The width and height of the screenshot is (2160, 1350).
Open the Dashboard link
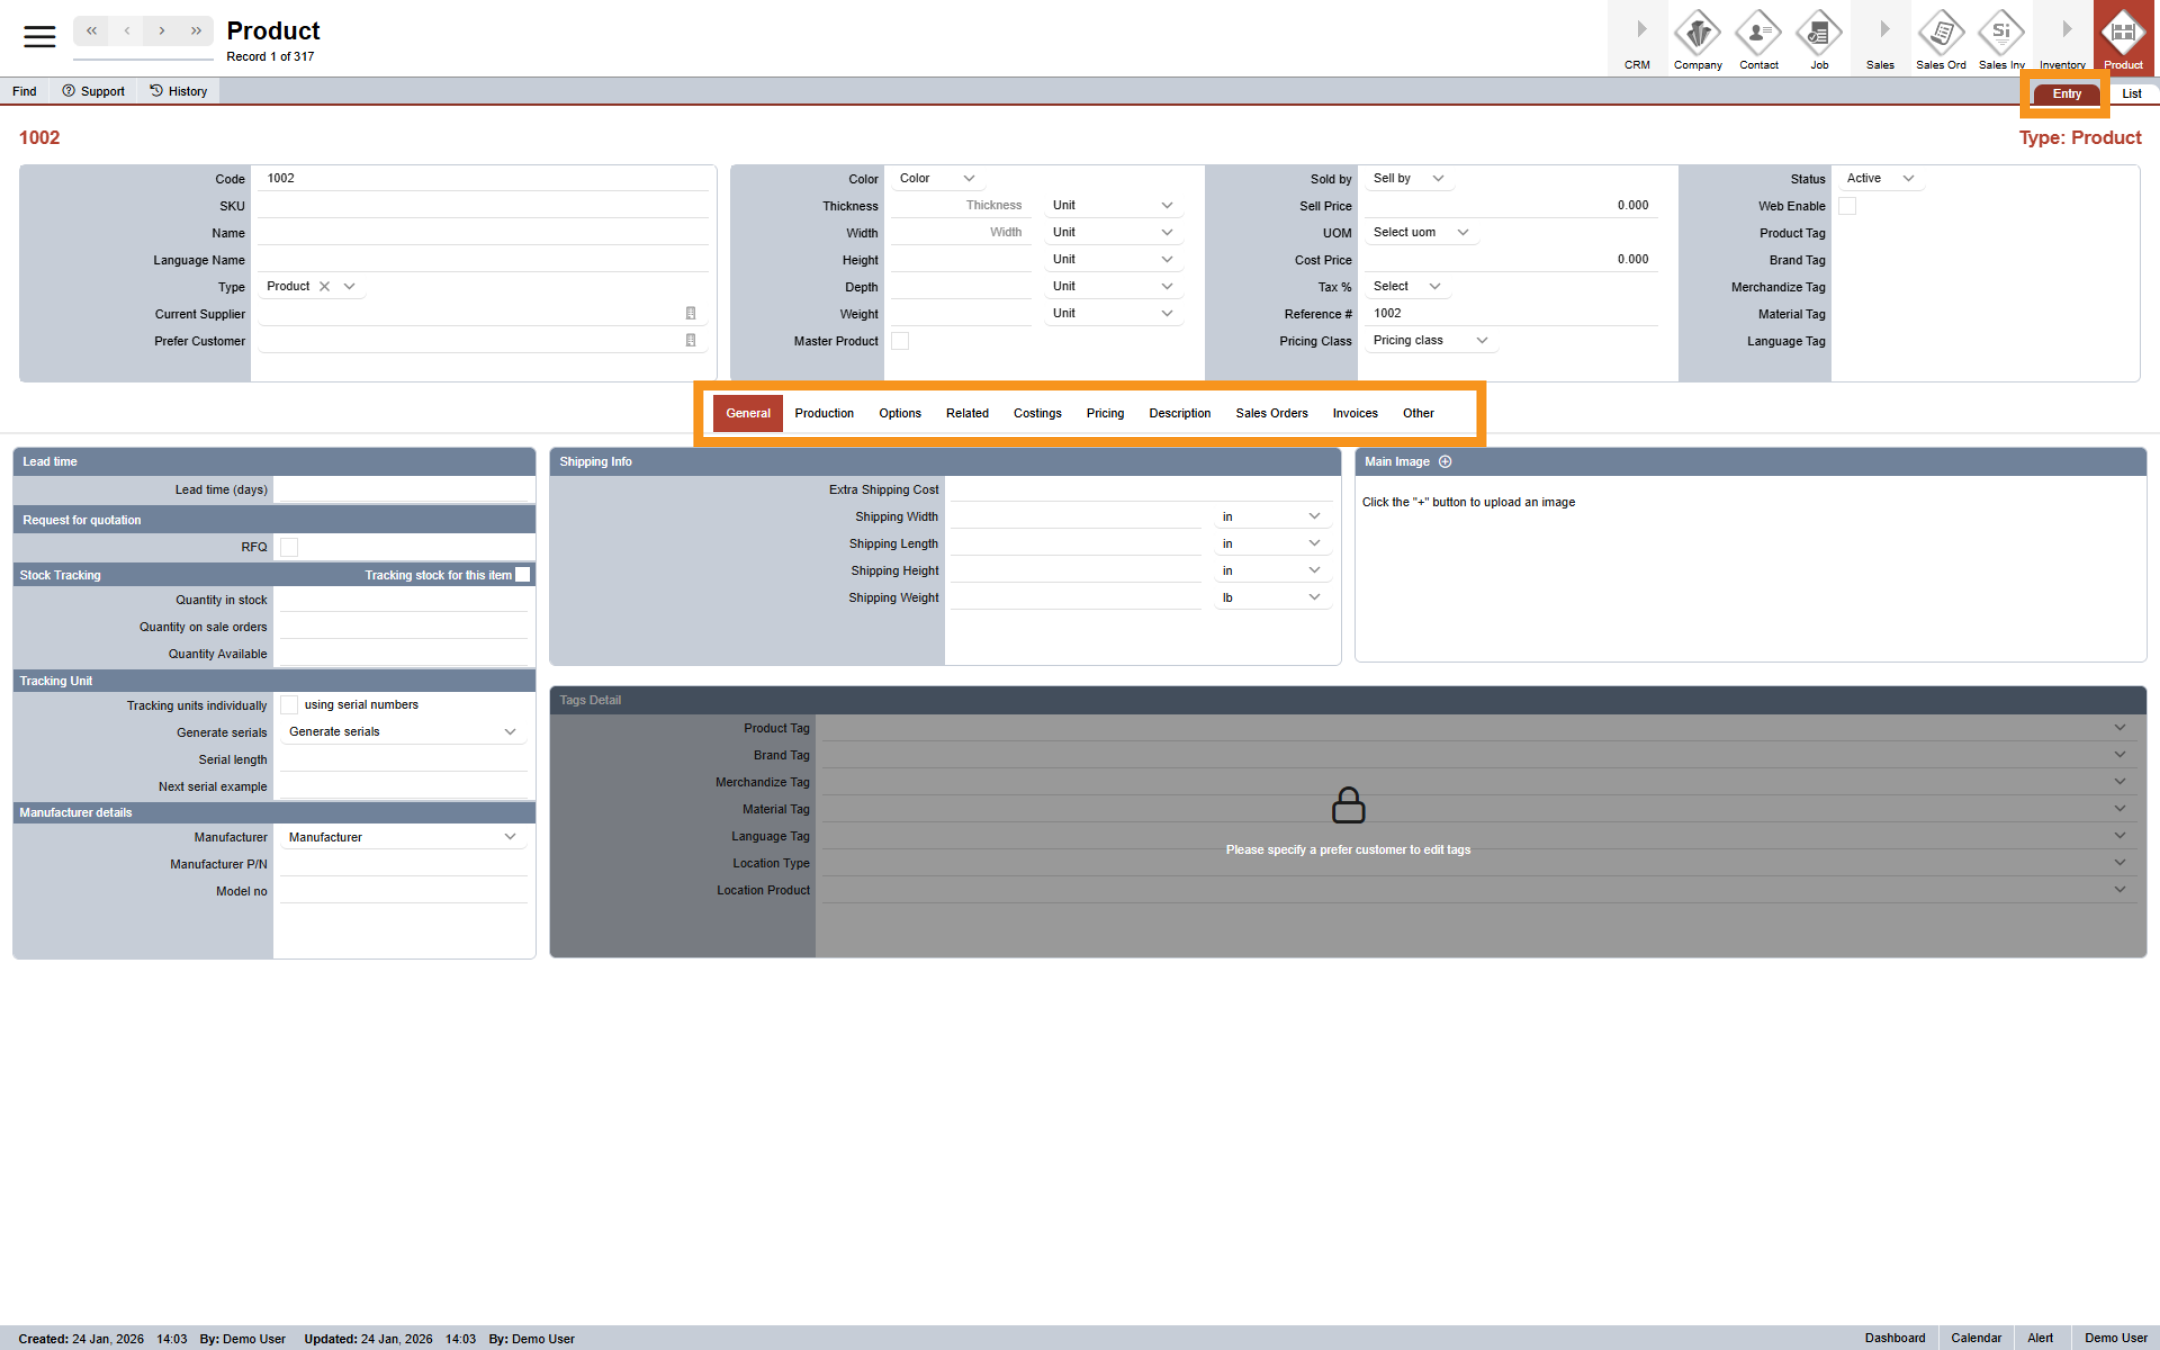point(1894,1337)
